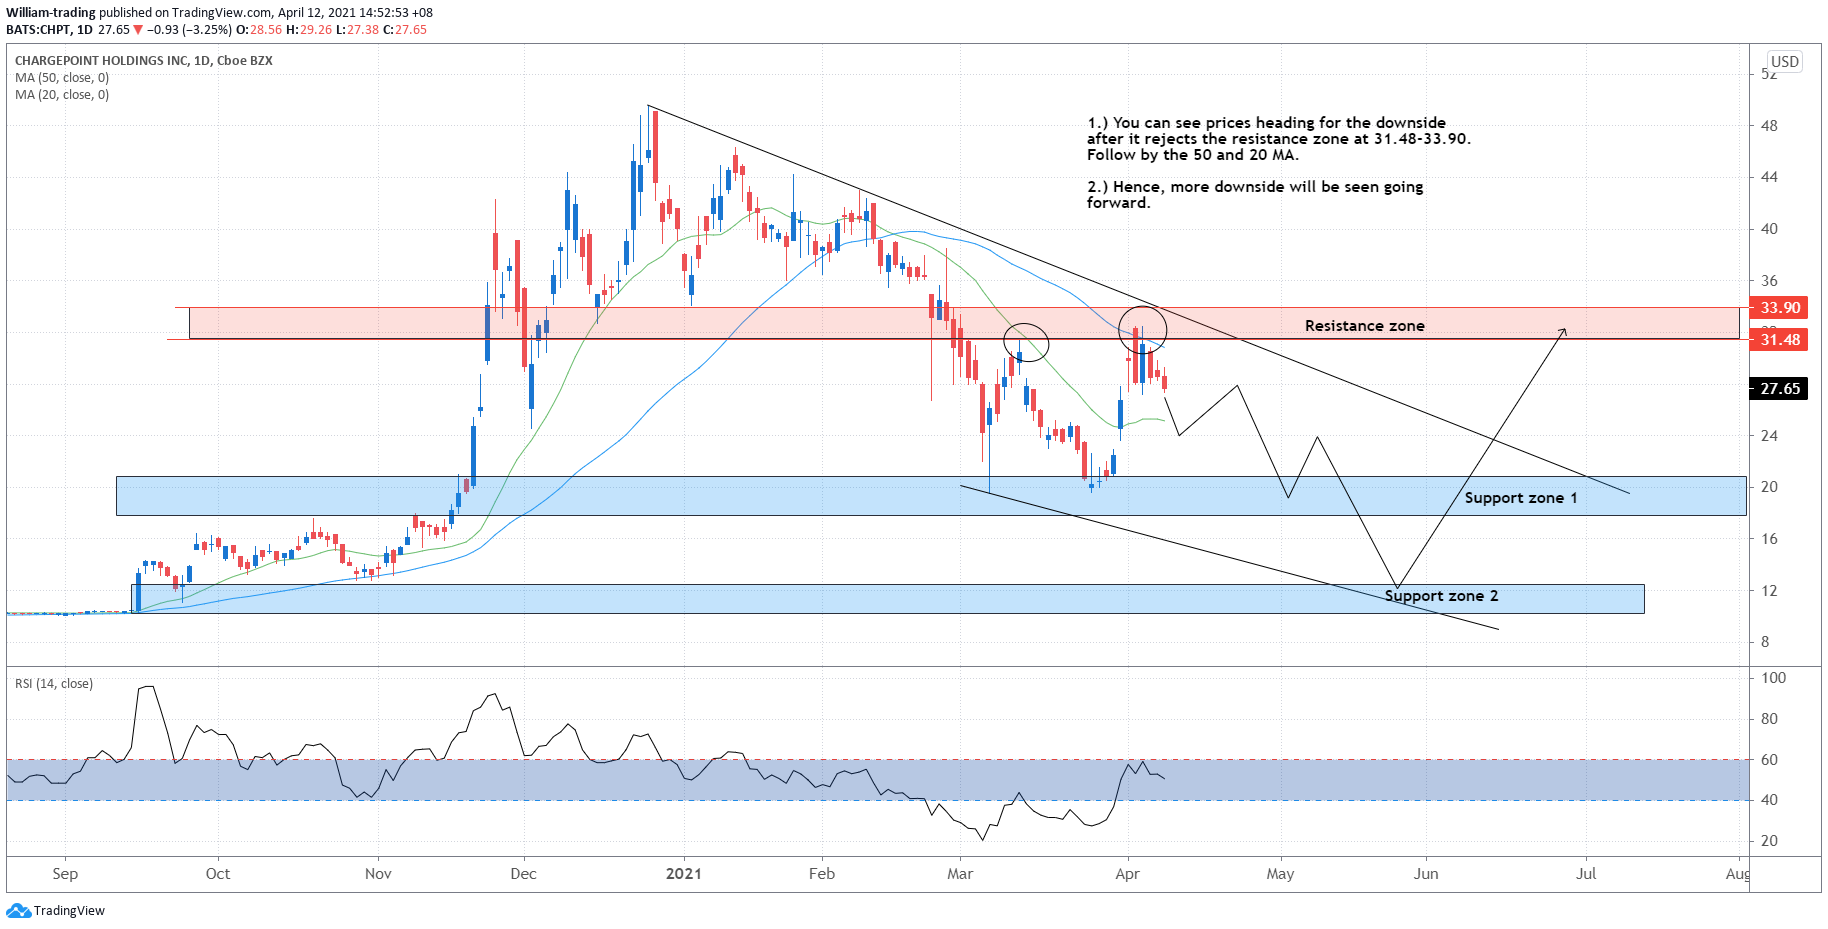Click the 33.90 red price label
The width and height of the screenshot is (1828, 929).
click(1780, 308)
